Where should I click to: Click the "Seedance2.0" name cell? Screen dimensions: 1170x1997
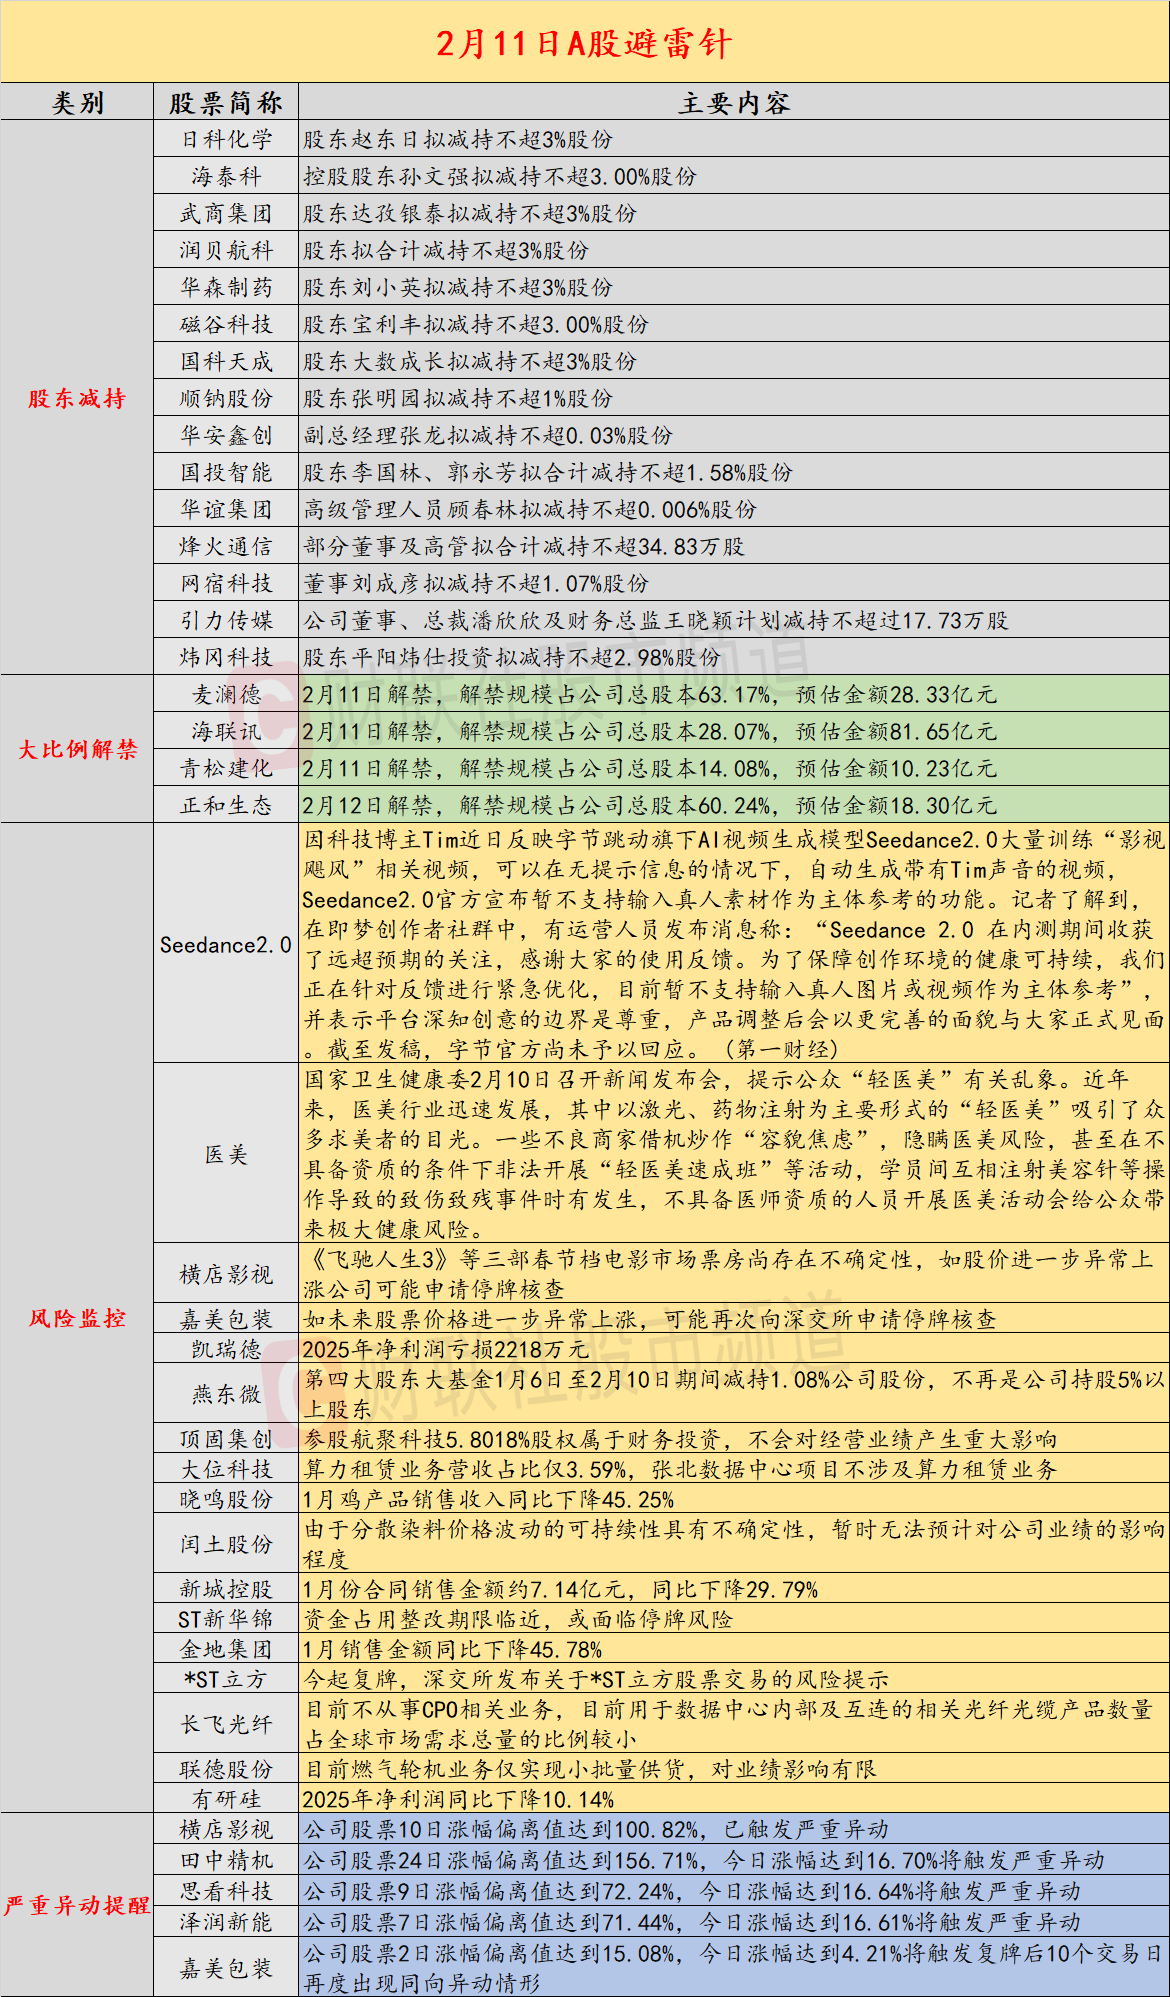pos(226,945)
